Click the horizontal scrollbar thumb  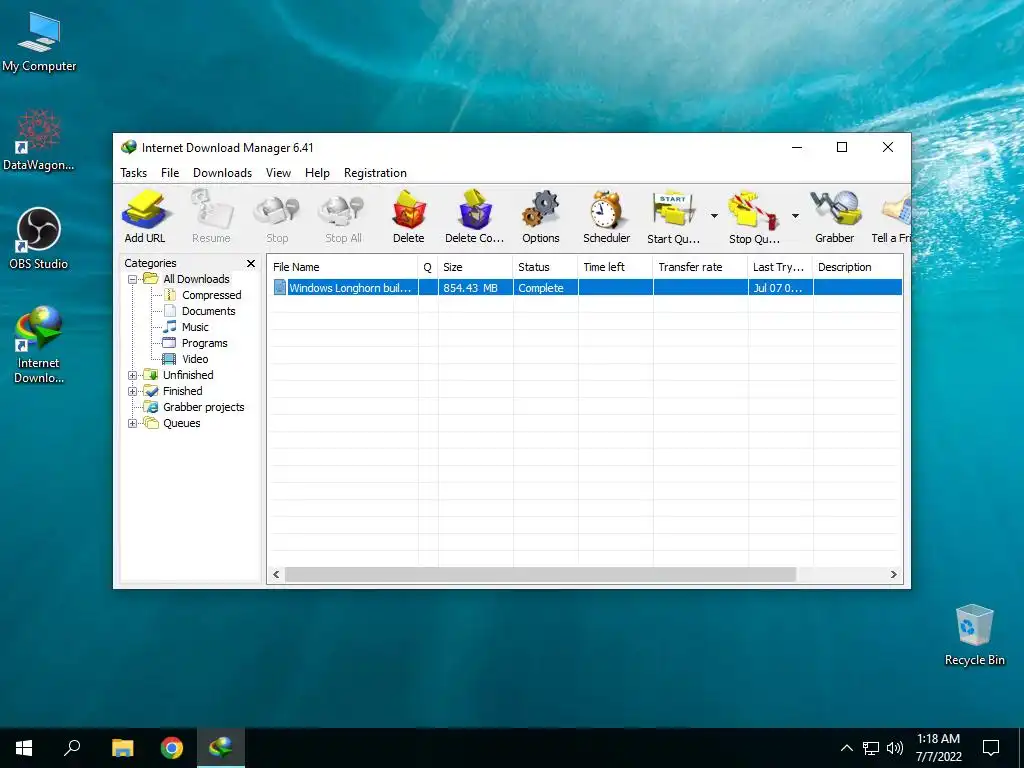(x=541, y=575)
